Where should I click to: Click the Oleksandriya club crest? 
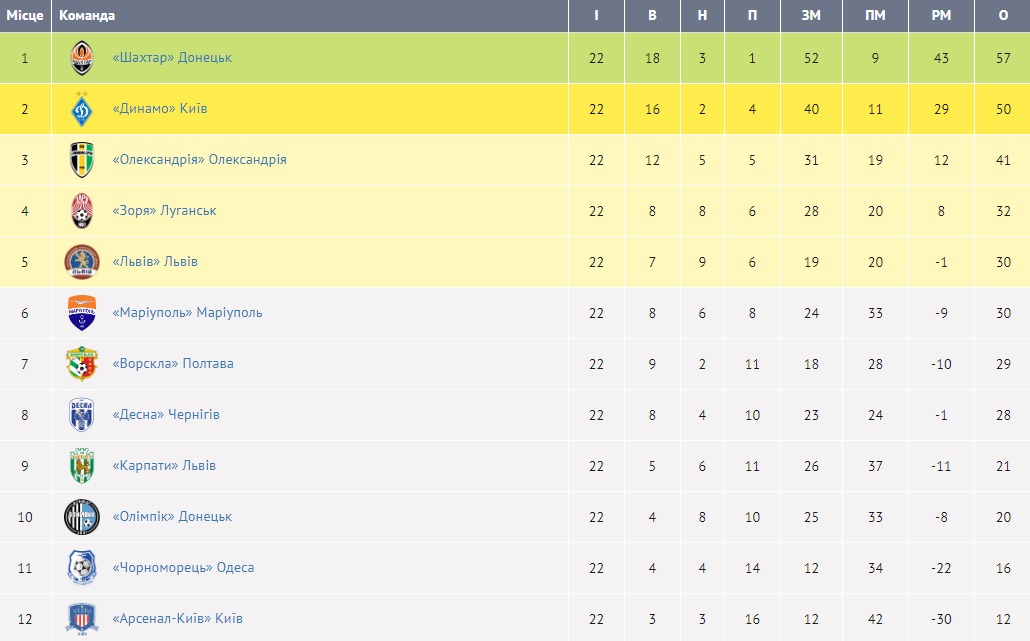point(81,160)
